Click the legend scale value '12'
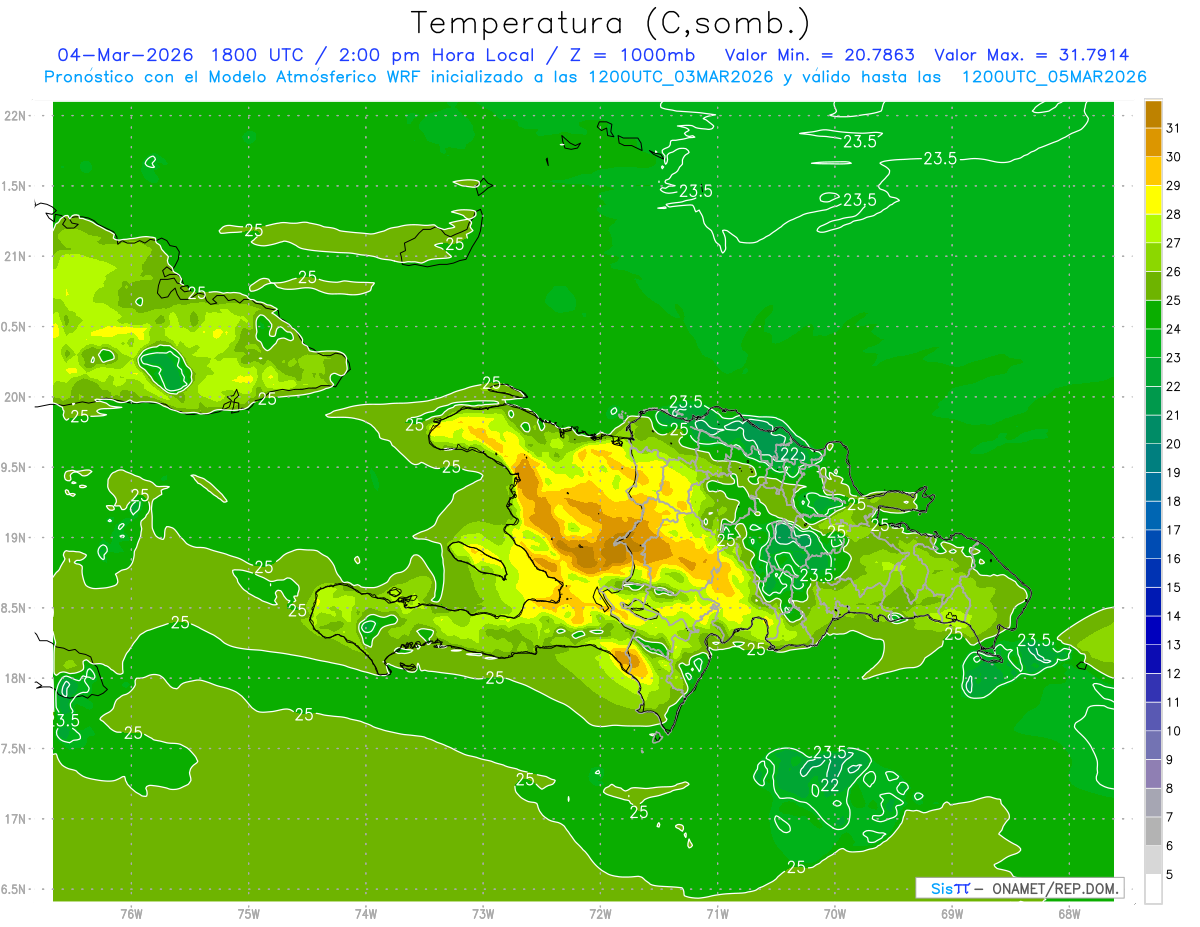This screenshot has height=927, width=1200. [1174, 674]
